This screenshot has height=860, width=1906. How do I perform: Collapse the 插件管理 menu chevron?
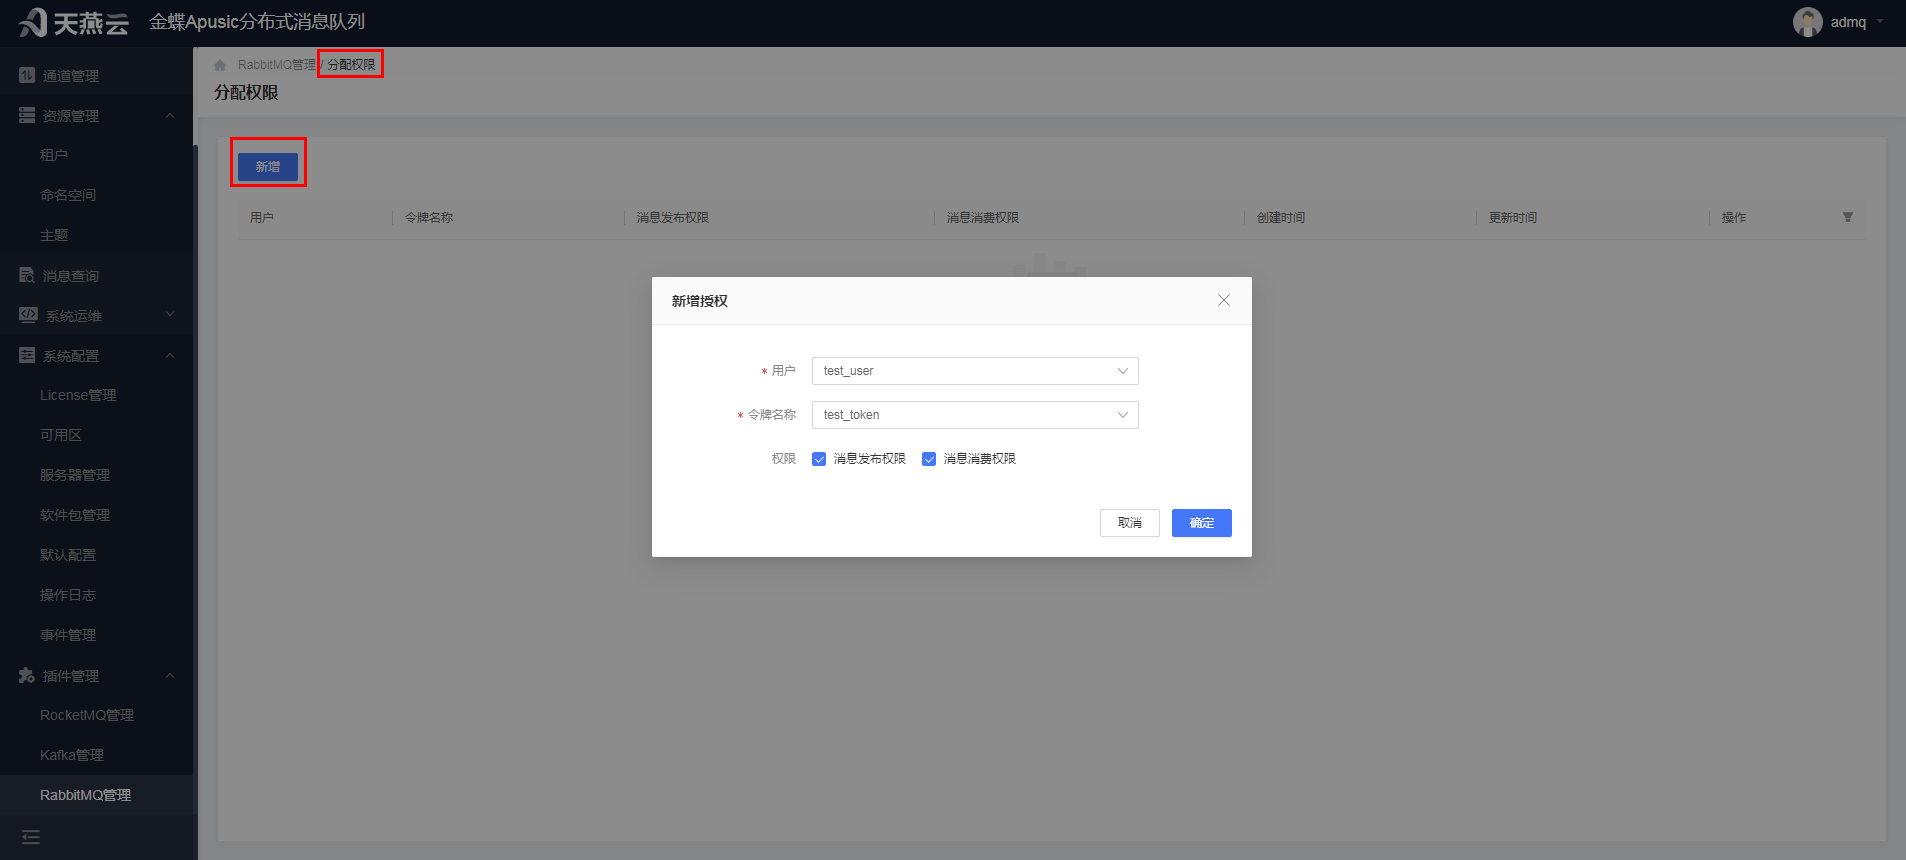pos(170,675)
